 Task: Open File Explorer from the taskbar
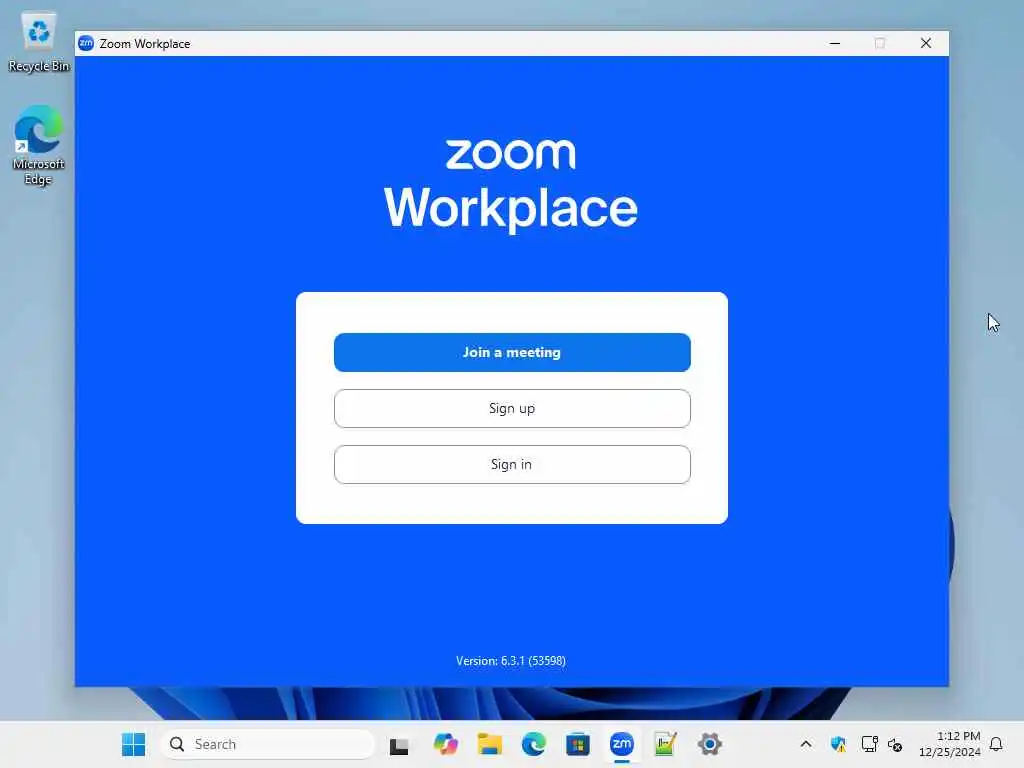[x=490, y=744]
